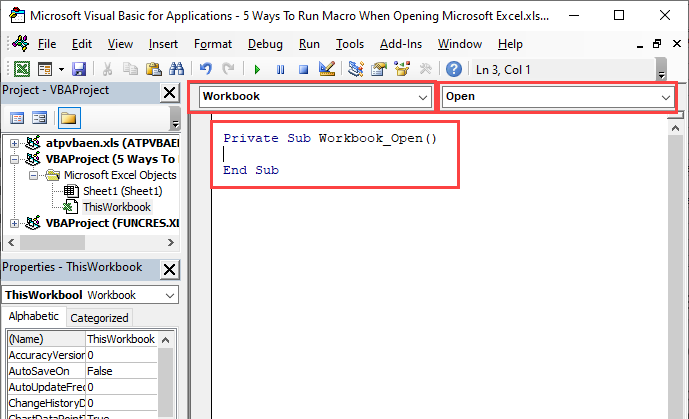Select ThisWorkbook in project tree
Screen dimensions: 689x419
tap(117, 207)
